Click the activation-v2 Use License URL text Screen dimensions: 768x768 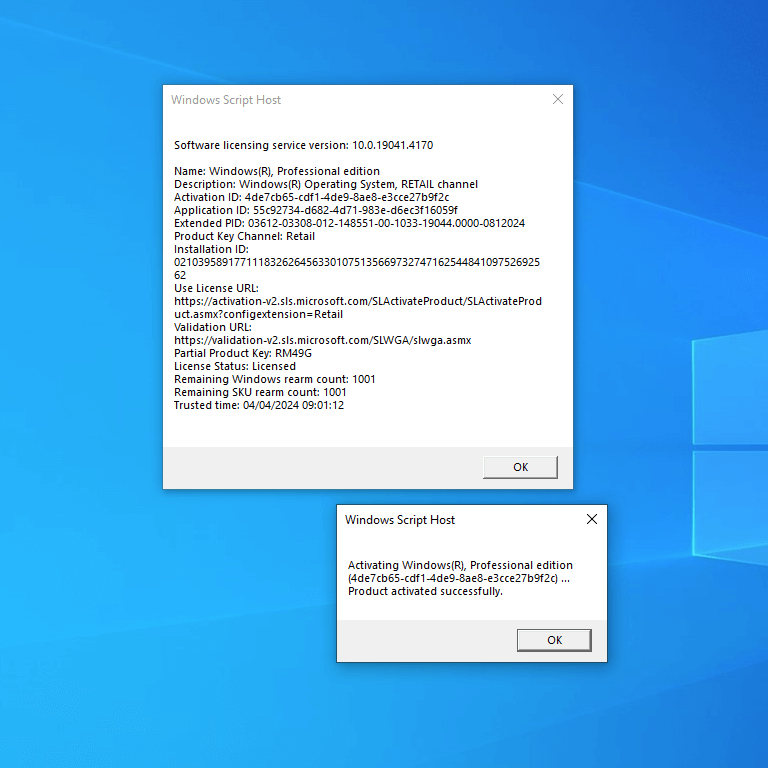(357, 301)
